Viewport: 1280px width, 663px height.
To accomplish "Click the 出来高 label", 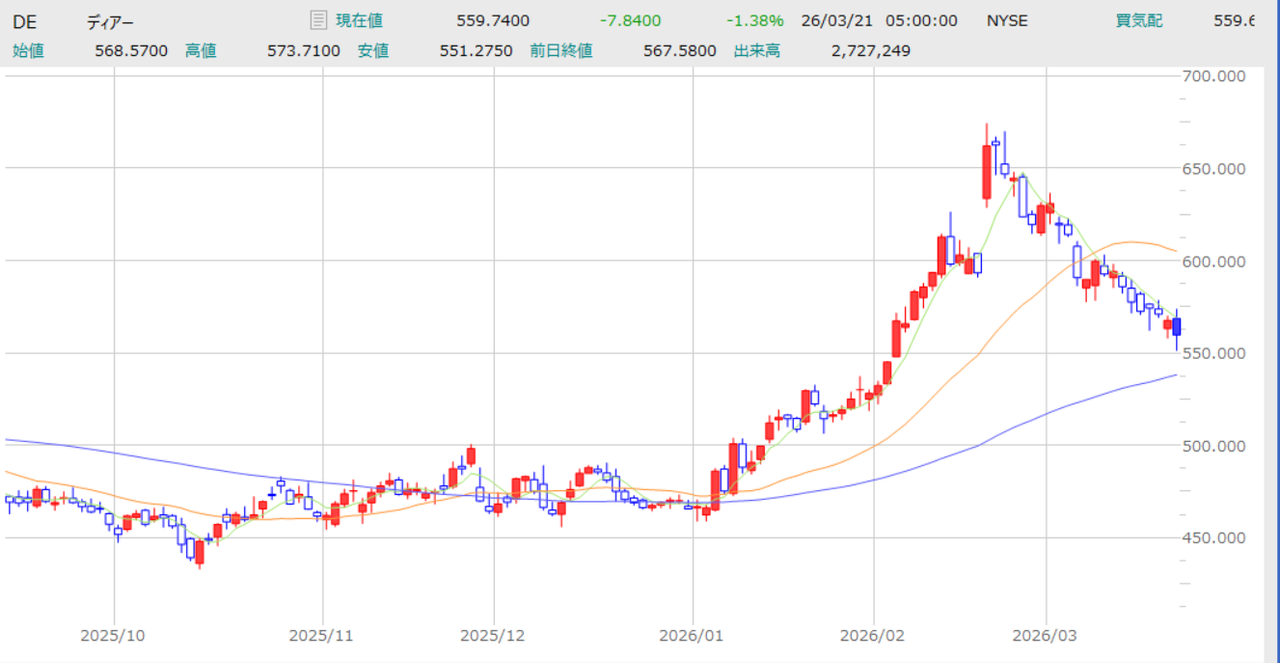I will [757, 50].
